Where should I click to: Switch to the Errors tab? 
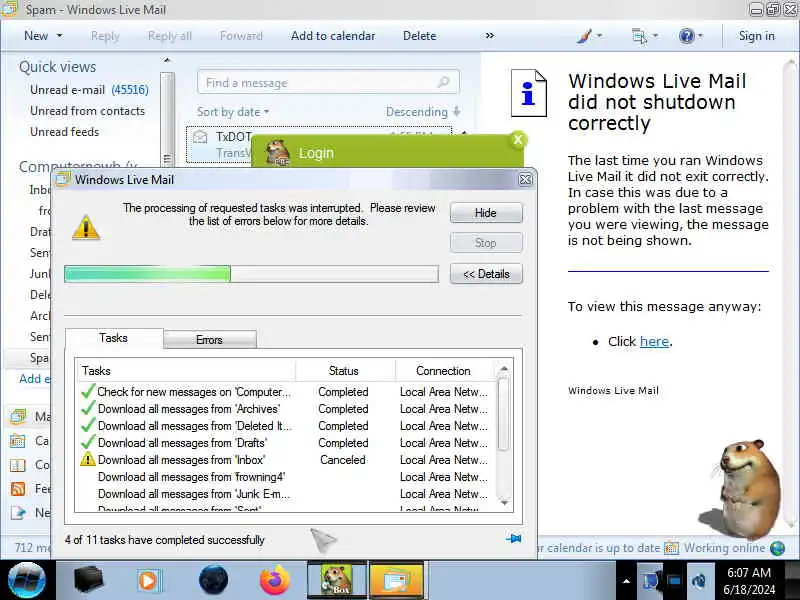pyautogui.click(x=209, y=340)
